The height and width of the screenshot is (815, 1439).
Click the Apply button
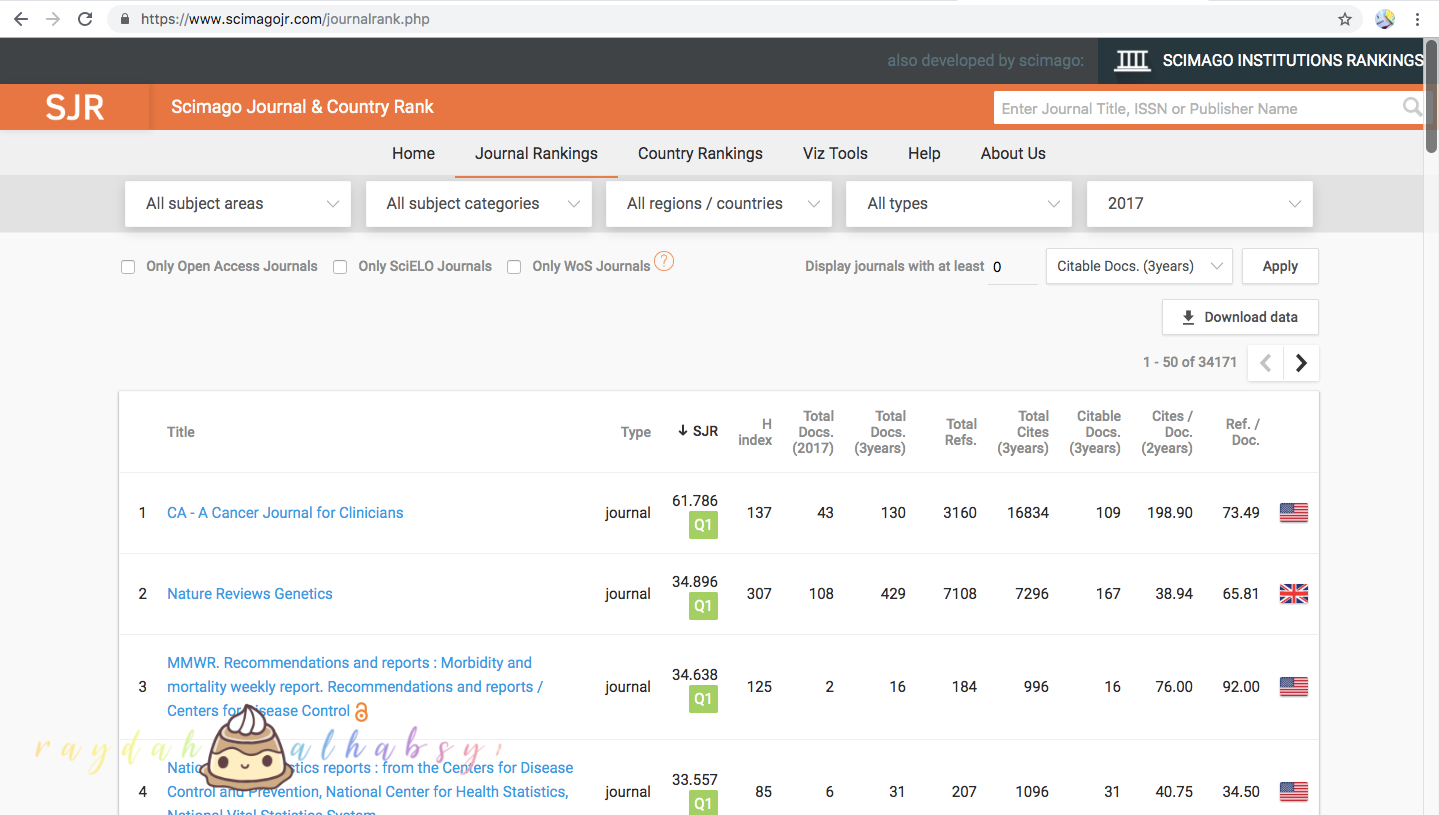click(1280, 266)
